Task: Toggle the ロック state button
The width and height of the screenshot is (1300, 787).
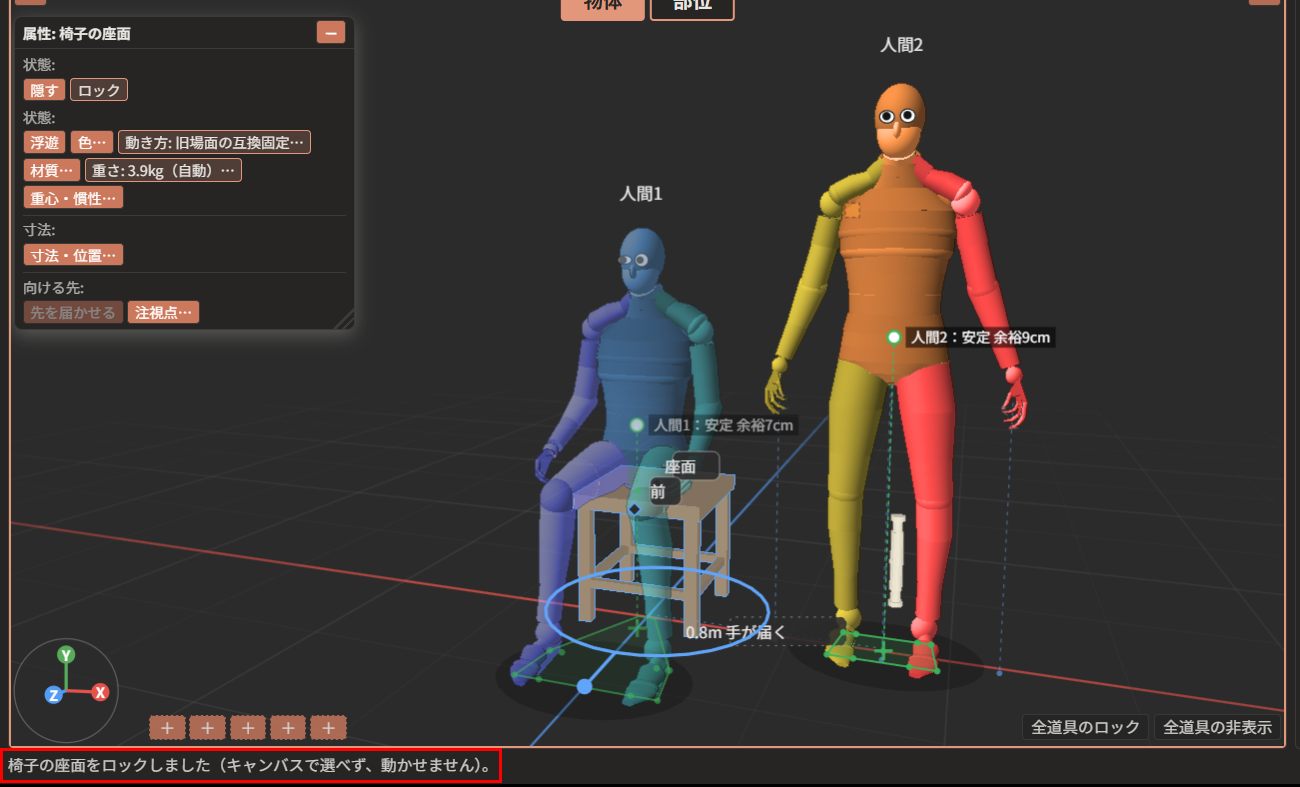Action: [99, 90]
